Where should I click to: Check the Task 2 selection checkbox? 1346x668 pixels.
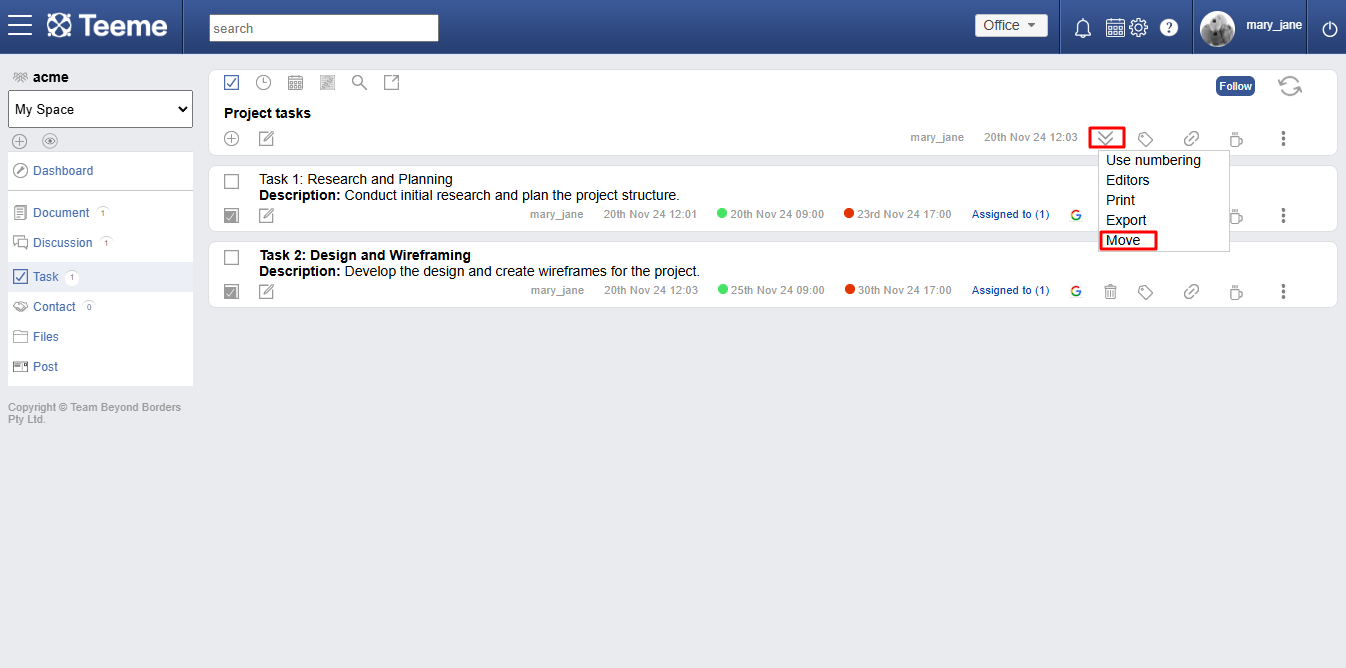coord(231,257)
